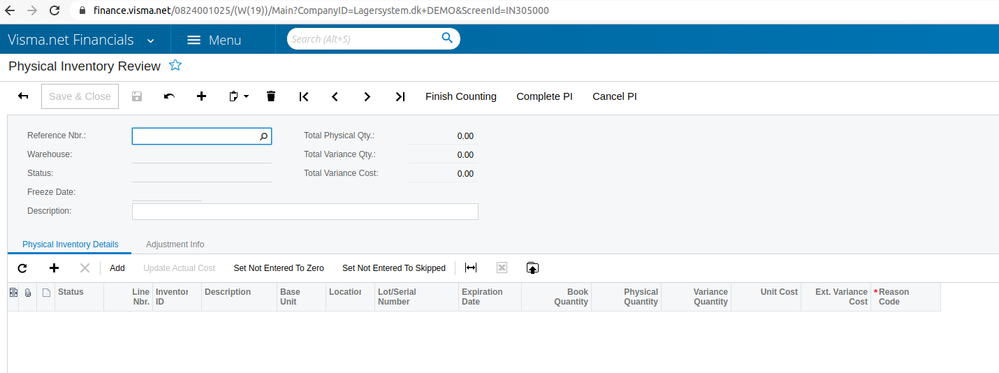999x373 pixels.
Task: Click the Ext. Variance Cost column header
Action: coord(836,297)
